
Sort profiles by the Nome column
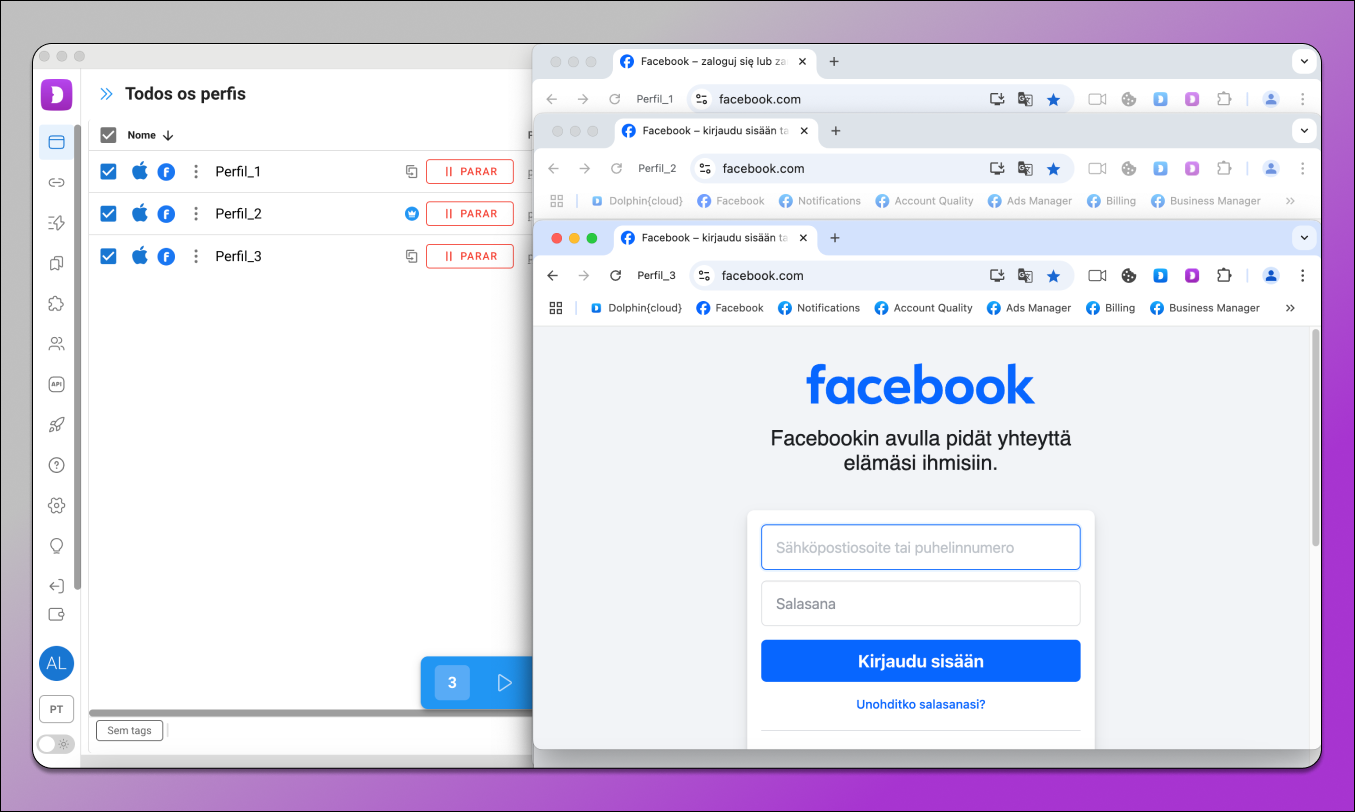[151, 135]
